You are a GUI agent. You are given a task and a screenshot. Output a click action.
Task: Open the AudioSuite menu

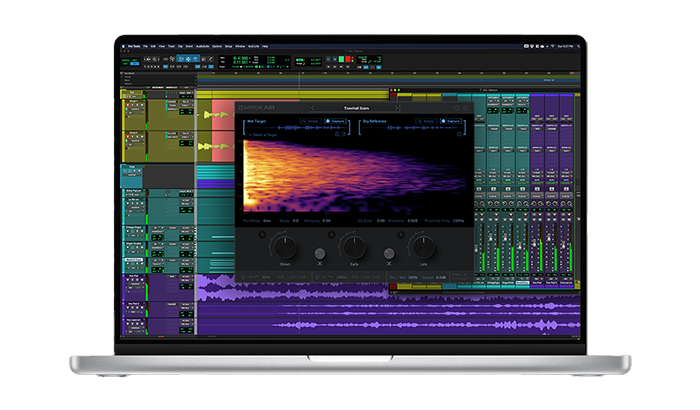point(202,46)
